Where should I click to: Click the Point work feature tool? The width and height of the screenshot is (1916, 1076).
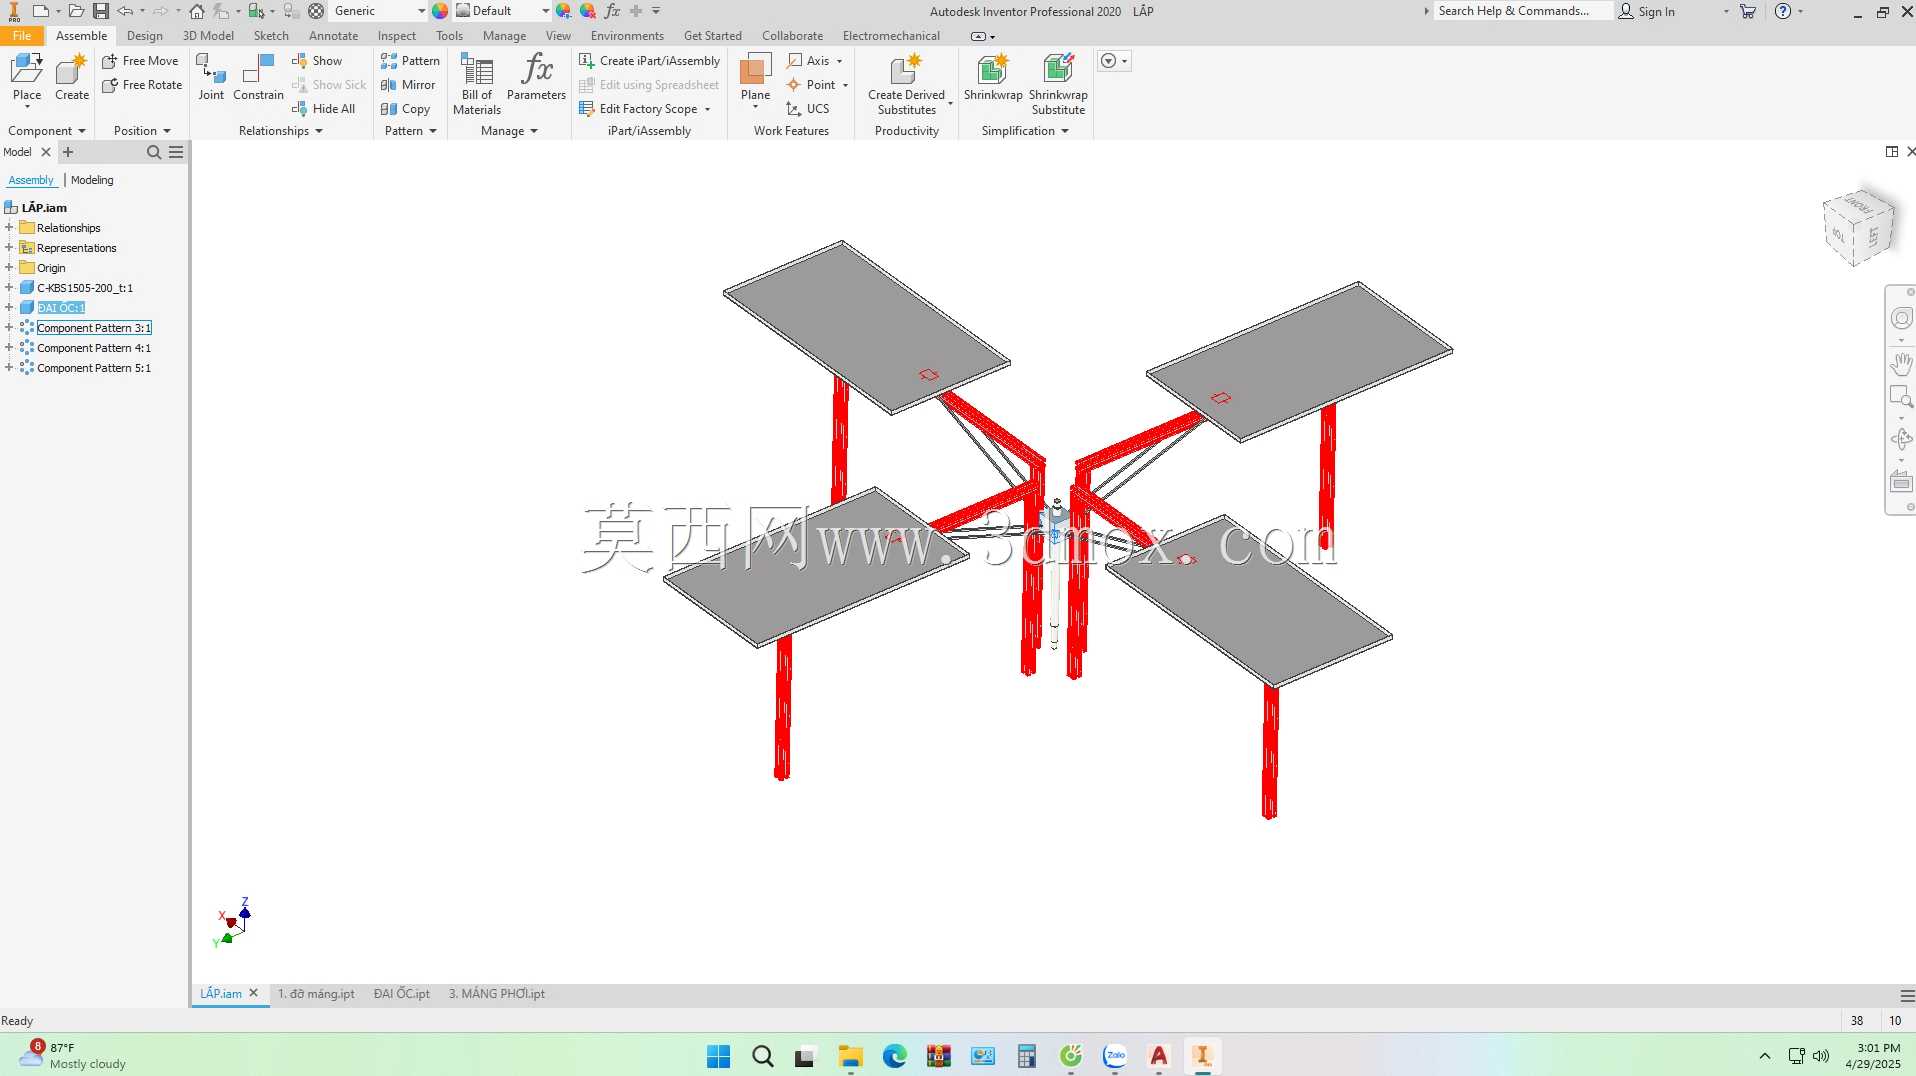click(x=812, y=85)
